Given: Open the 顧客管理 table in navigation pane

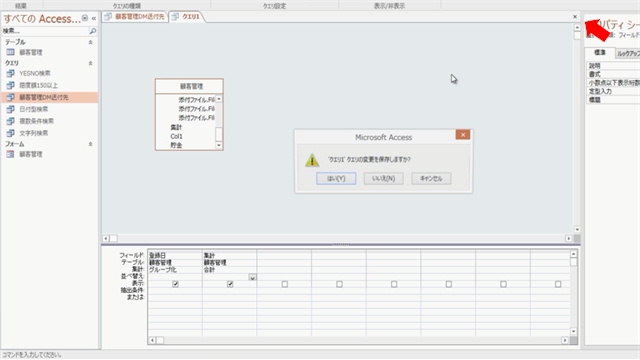Looking at the screenshot, I should (x=31, y=52).
